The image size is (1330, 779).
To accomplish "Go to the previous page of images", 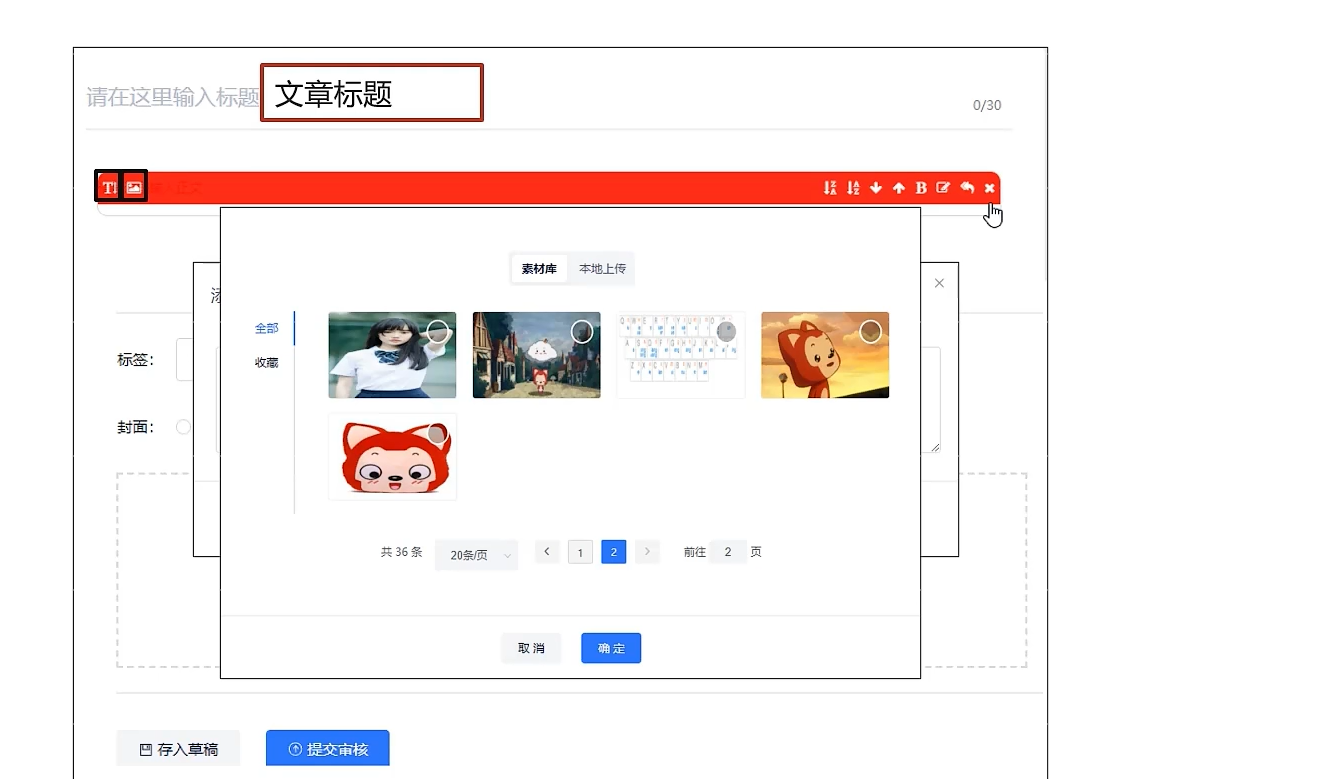I will click(547, 552).
